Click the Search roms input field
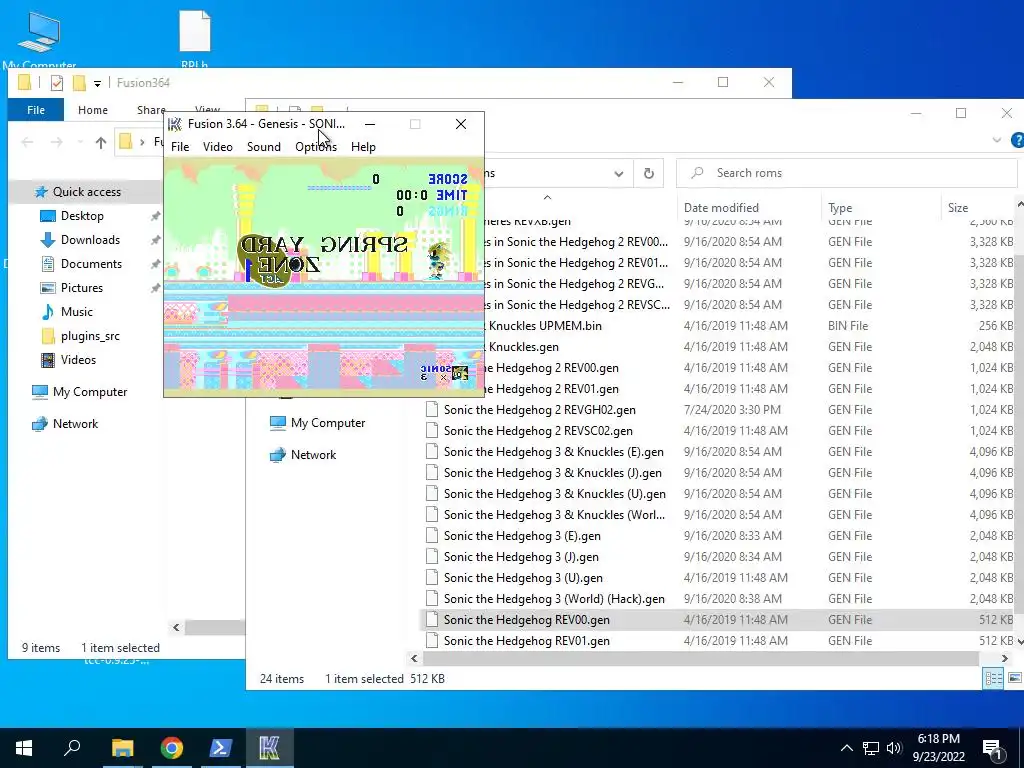The height and width of the screenshot is (768, 1024). [x=849, y=173]
